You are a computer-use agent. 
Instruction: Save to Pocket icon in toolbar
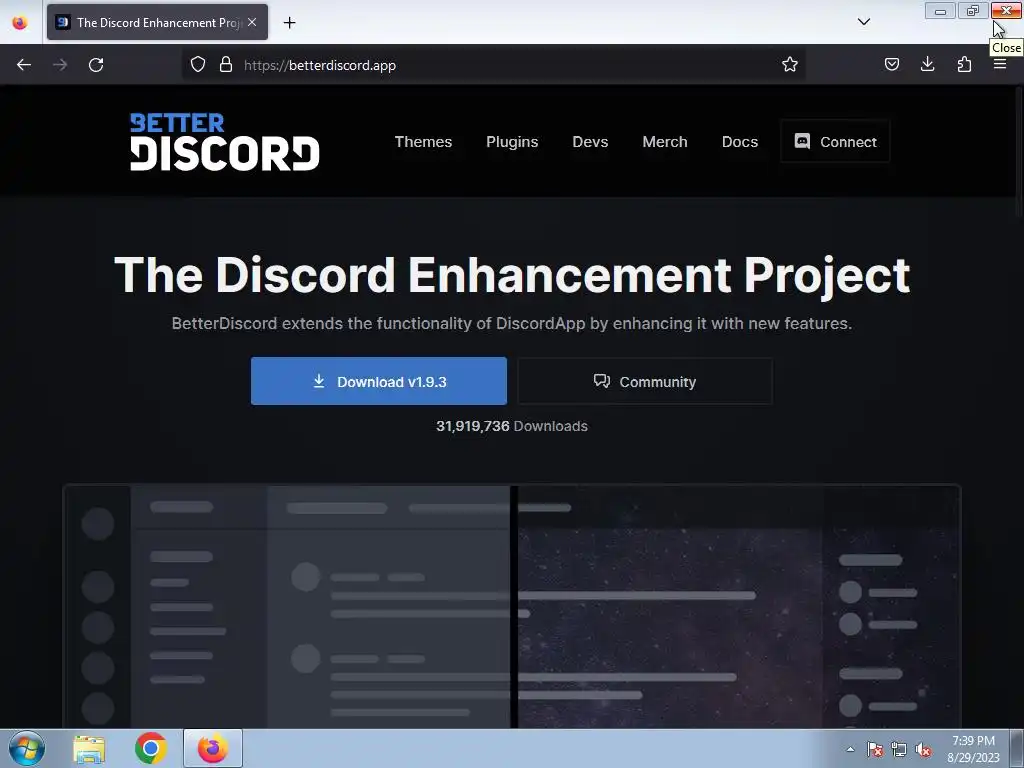pos(891,65)
